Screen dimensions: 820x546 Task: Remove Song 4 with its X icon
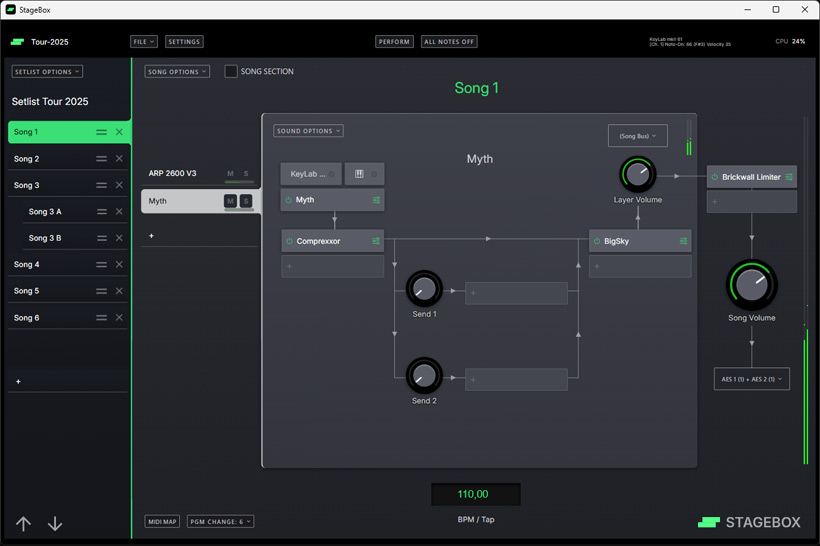coord(119,265)
